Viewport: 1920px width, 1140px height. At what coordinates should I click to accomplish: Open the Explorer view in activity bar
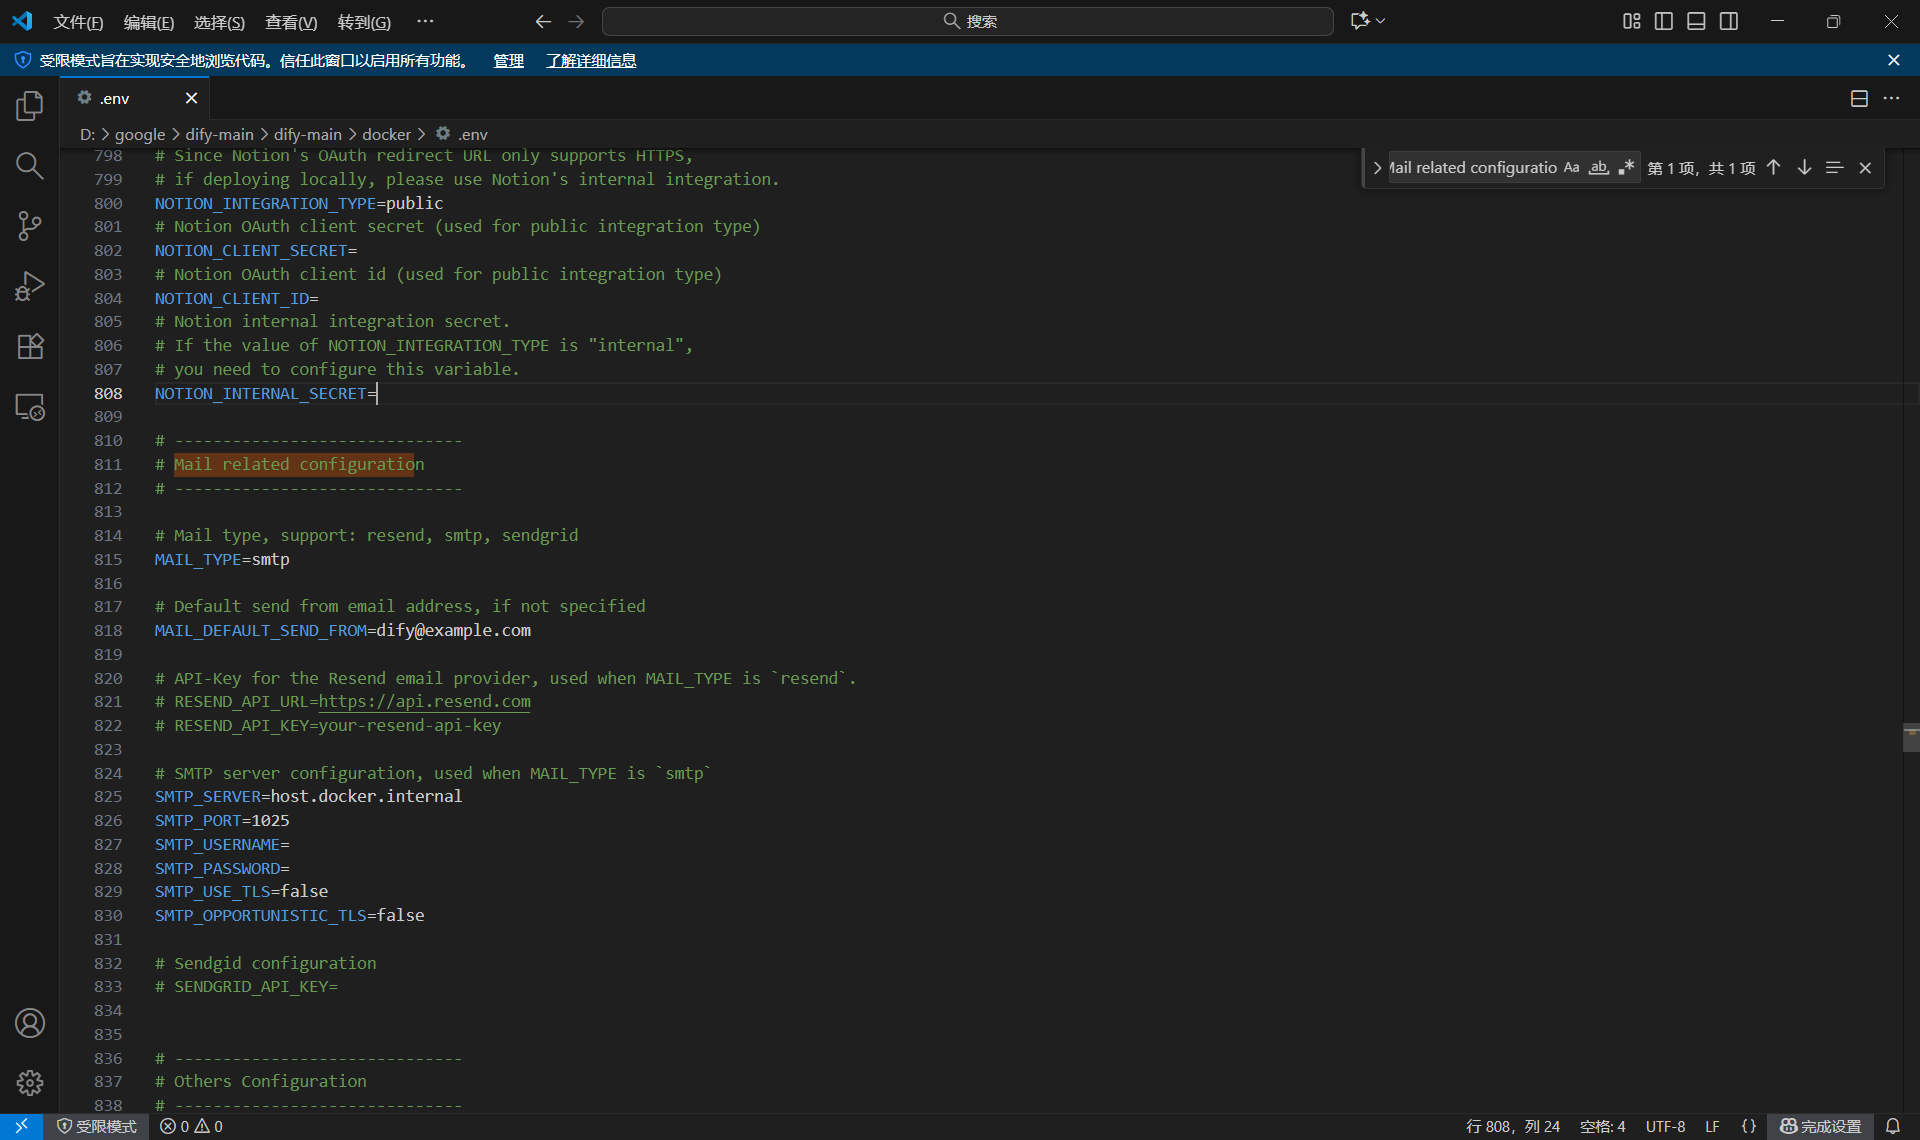coord(30,106)
